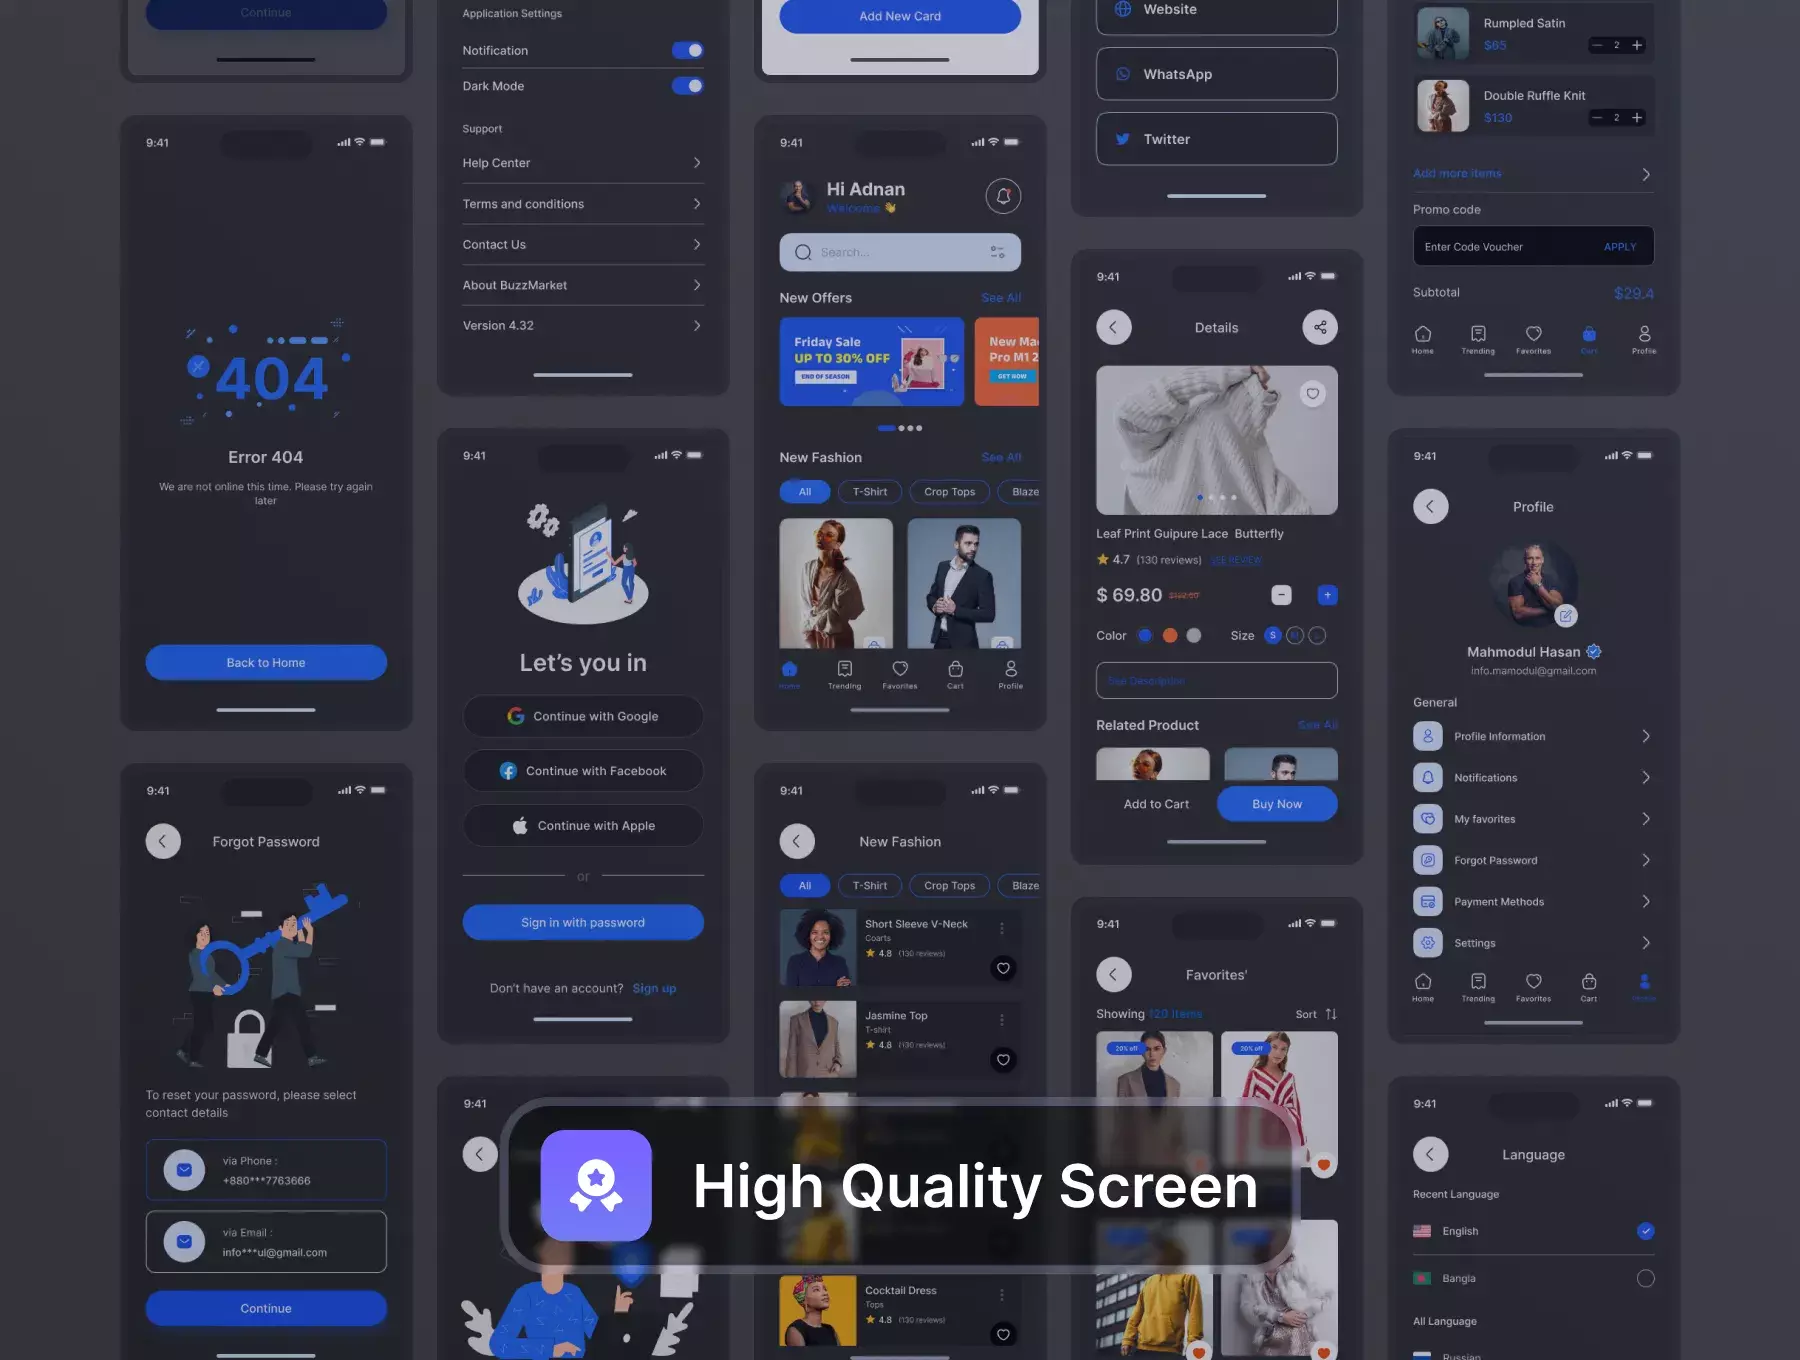Viewport: 1800px width, 1360px height.
Task: Open Profile Information row
Action: pos(1532,736)
